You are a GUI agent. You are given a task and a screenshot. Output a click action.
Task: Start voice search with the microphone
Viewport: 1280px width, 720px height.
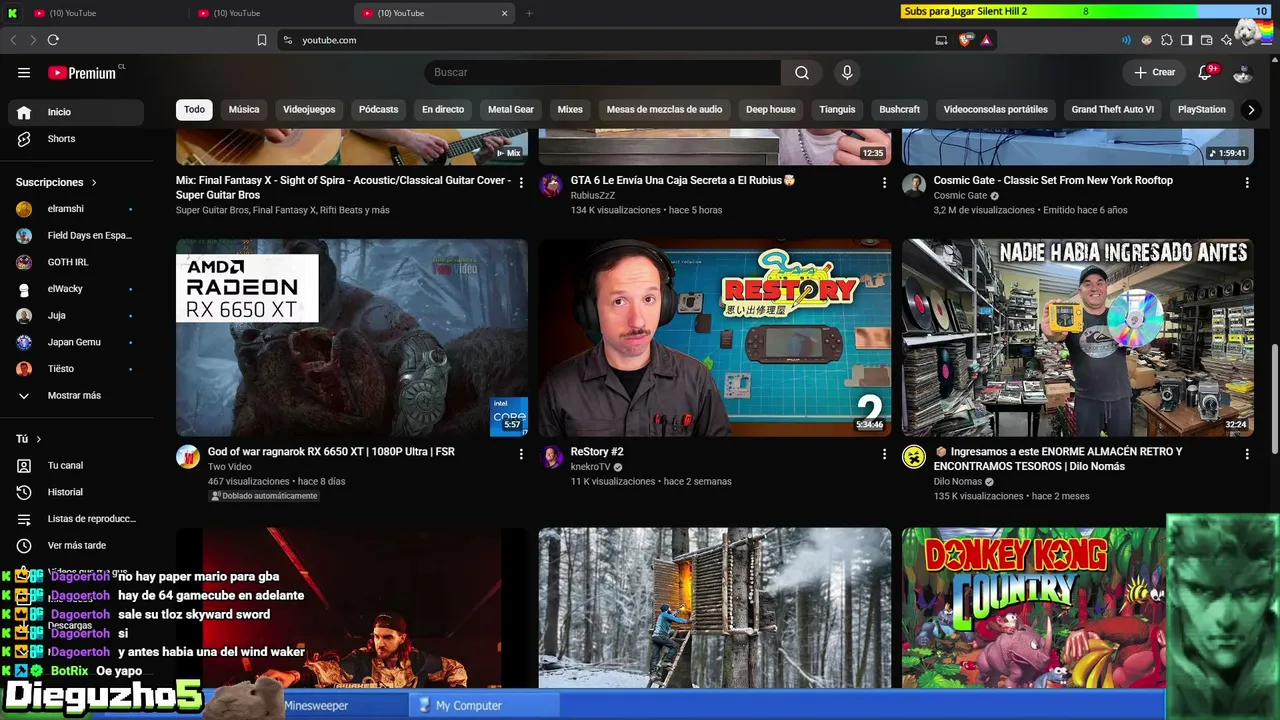point(847,73)
